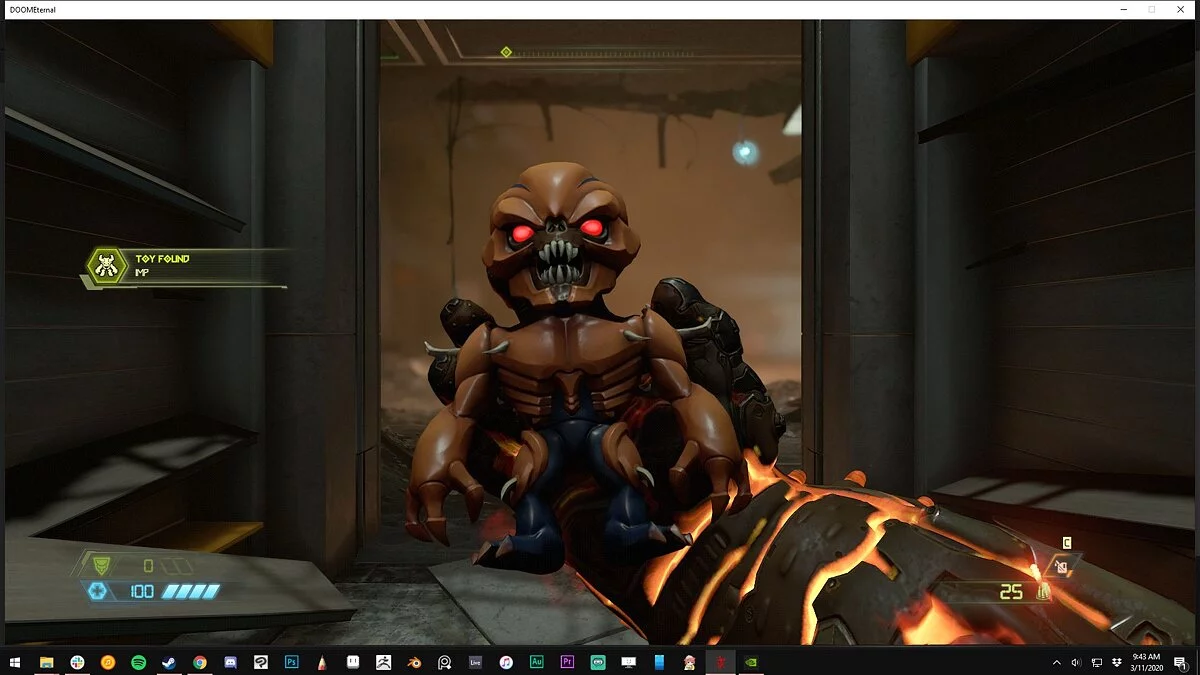Open Photoshop from the taskbar

click(292, 662)
